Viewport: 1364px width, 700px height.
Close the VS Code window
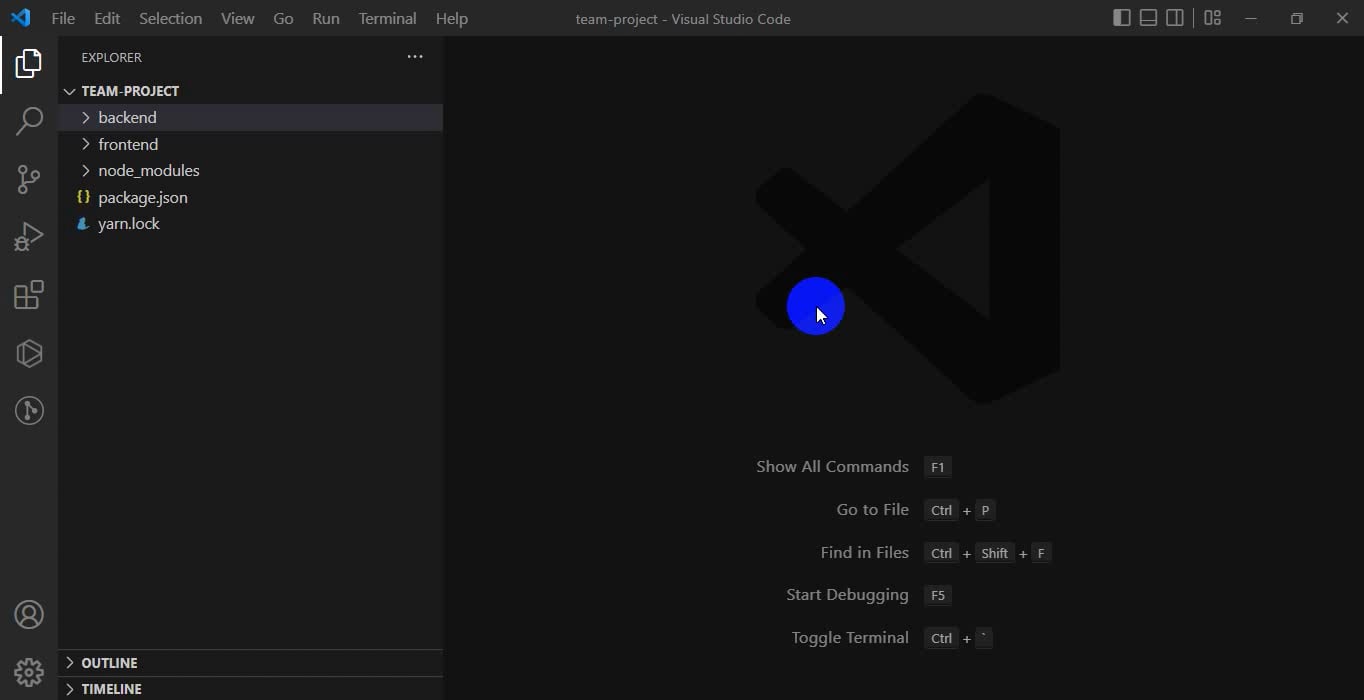(x=1342, y=18)
